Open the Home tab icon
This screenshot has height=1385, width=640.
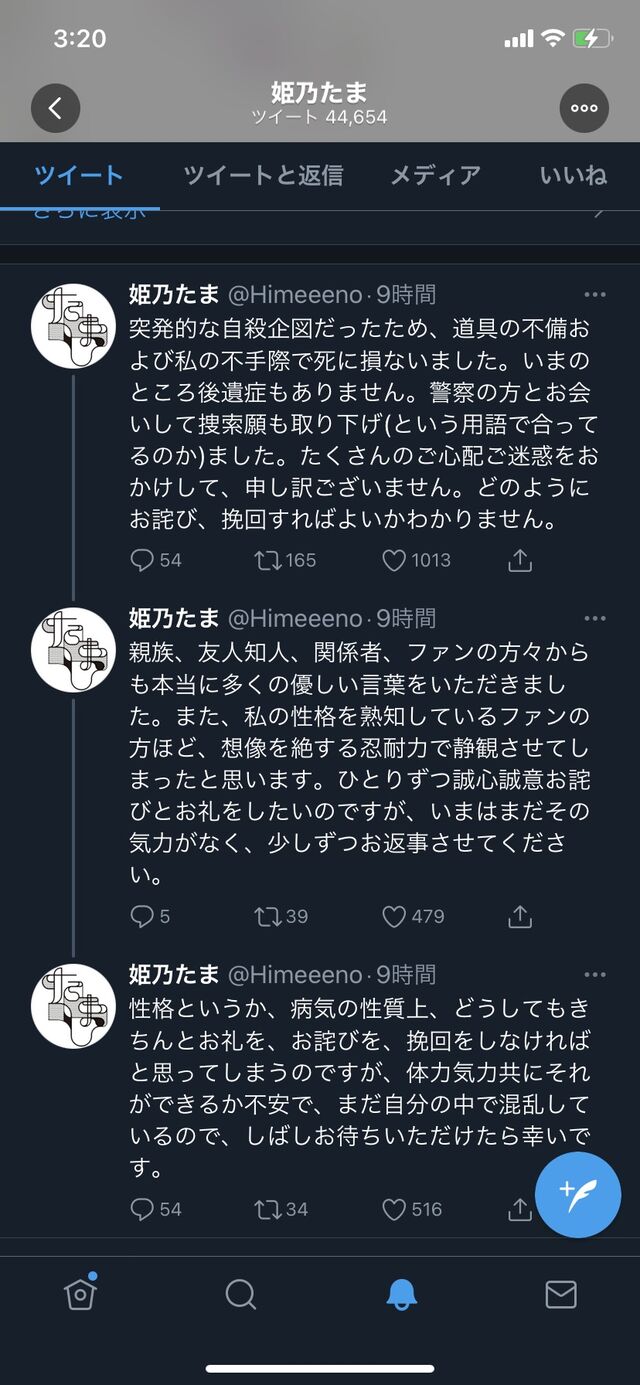[80, 1294]
